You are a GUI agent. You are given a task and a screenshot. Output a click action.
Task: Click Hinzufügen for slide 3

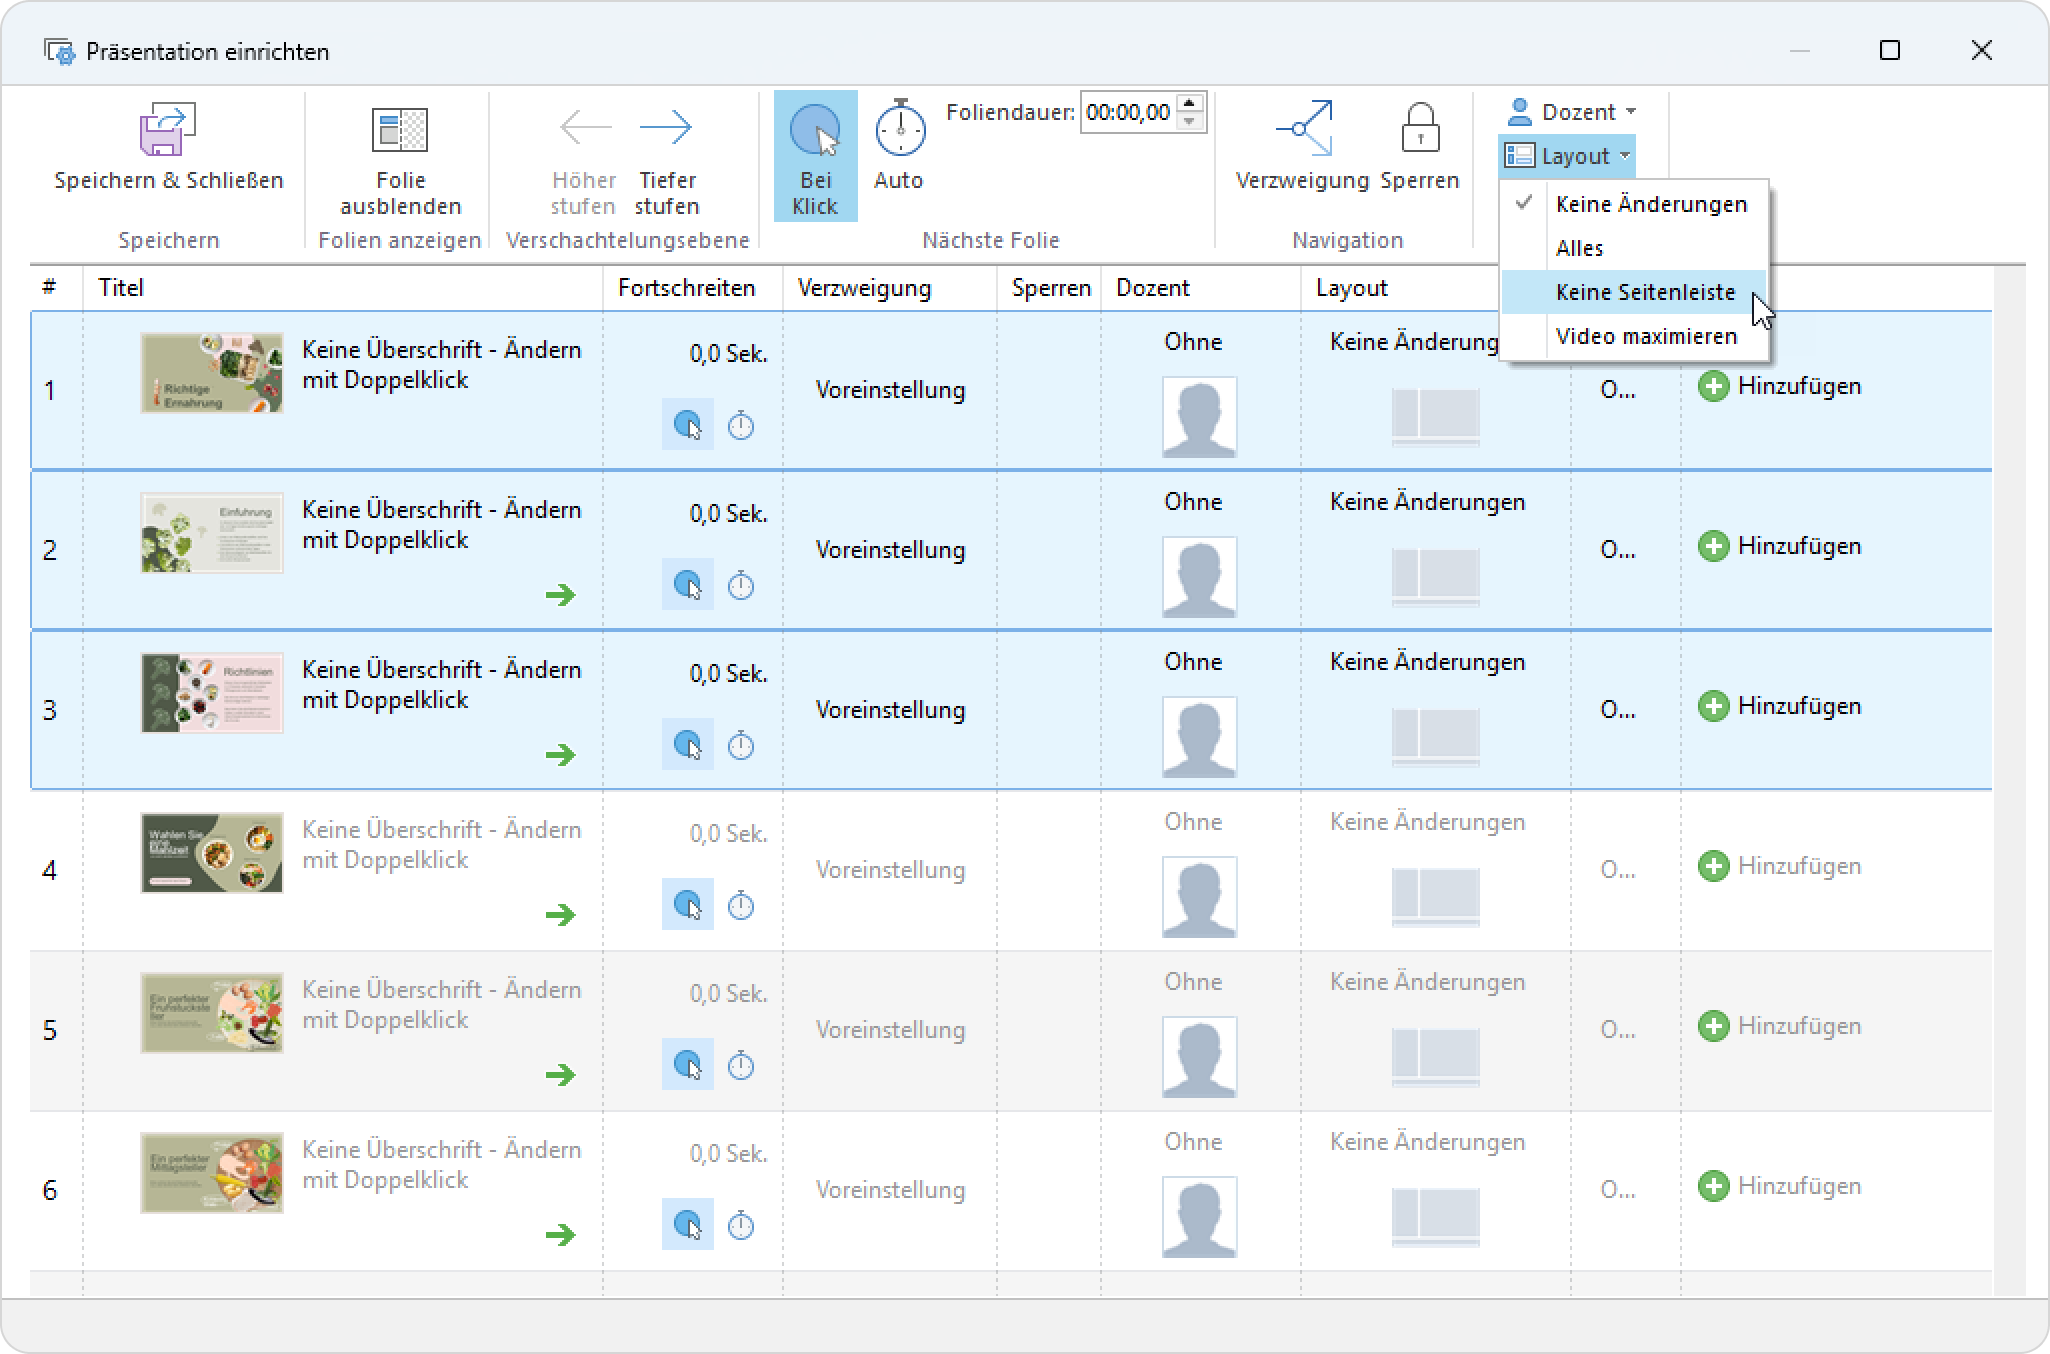tap(1780, 706)
